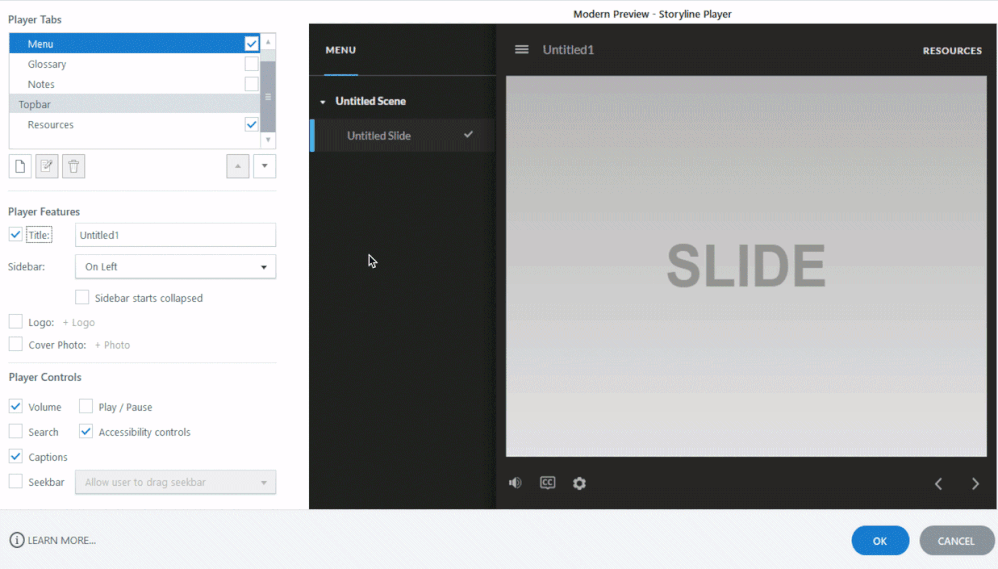This screenshot has width=998, height=569.
Task: Toggle the Title checkbox
Action: pos(15,234)
